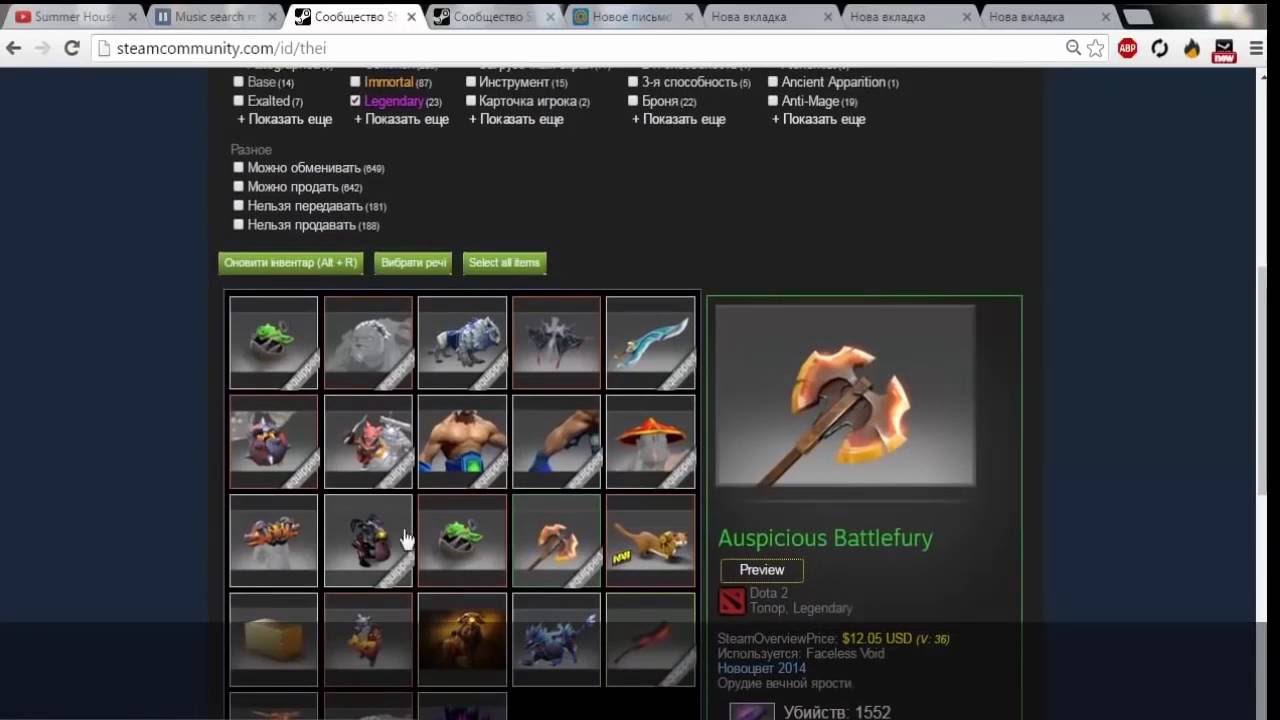Check the Нельзя передавать checkbox
Image resolution: width=1280 pixels, height=720 pixels.
(238, 206)
